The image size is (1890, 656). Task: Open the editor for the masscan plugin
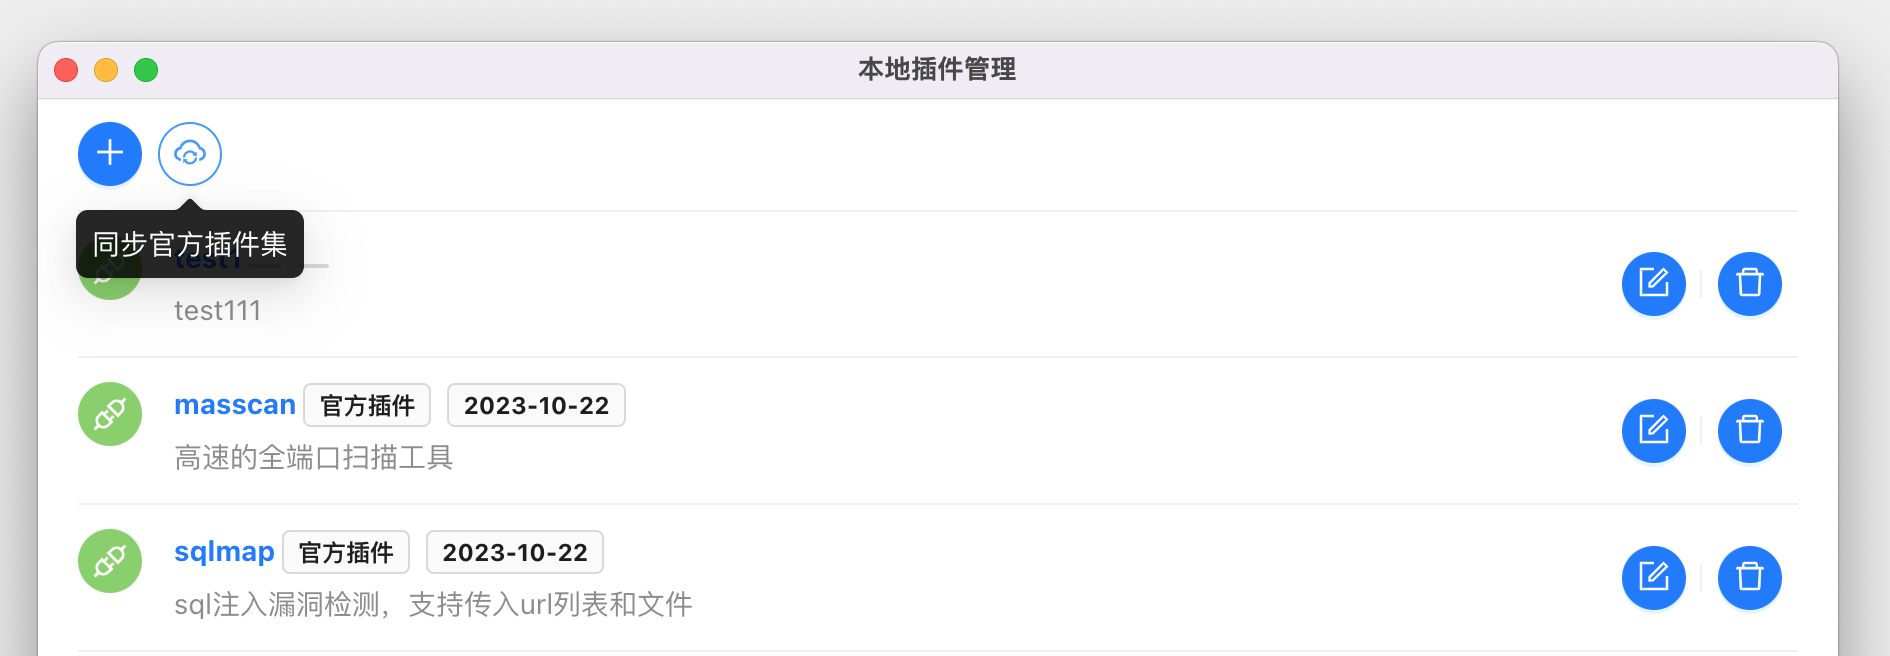[x=1653, y=431]
